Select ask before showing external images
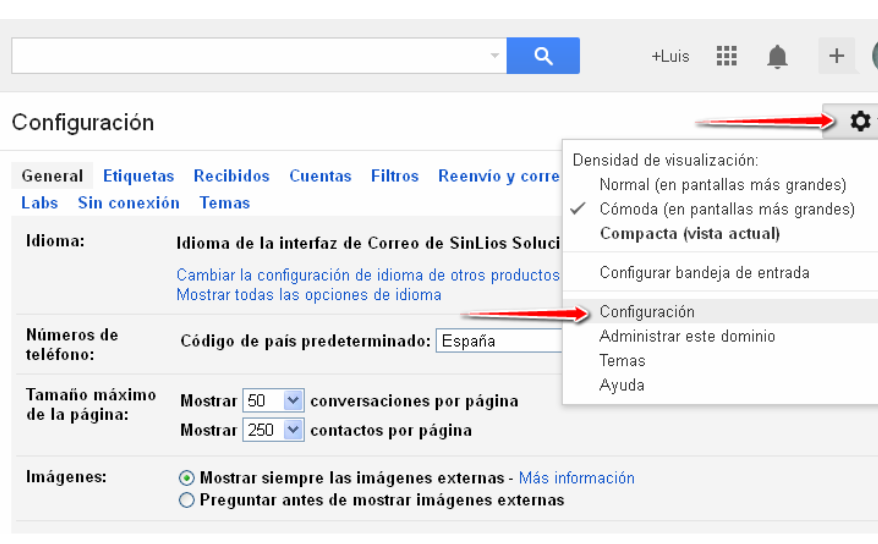The width and height of the screenshot is (878, 544). [186, 500]
